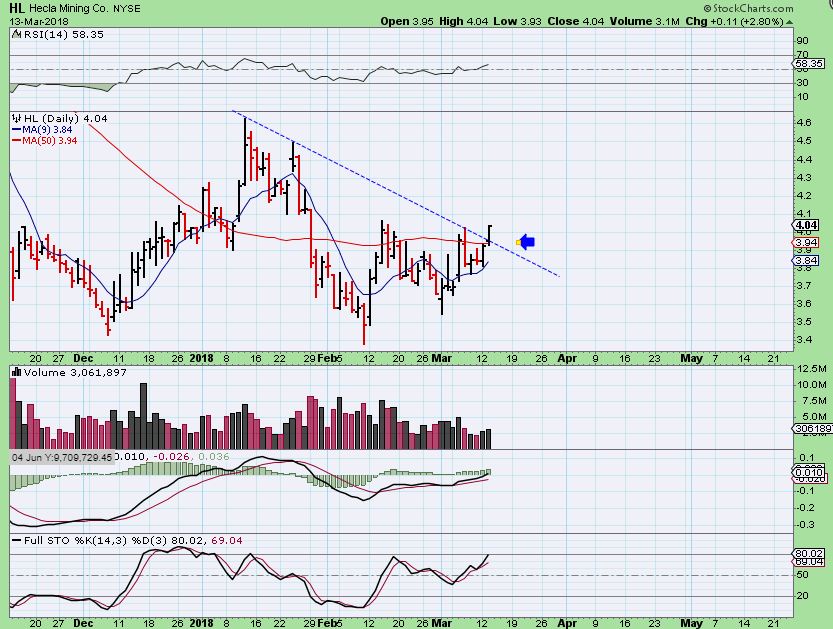The width and height of the screenshot is (833, 629).
Task: Click 'Dec' on the bottom stochastic date axis
Action: coord(83,623)
